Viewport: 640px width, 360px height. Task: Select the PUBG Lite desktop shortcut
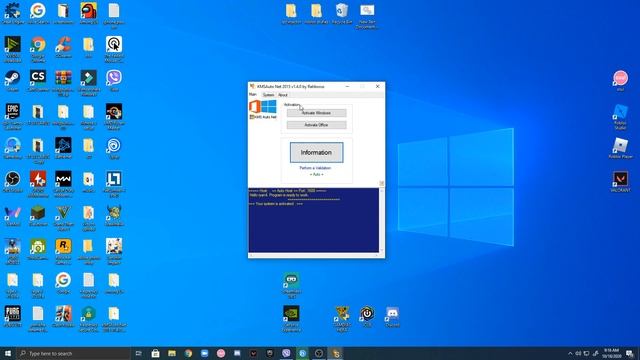click(x=13, y=316)
